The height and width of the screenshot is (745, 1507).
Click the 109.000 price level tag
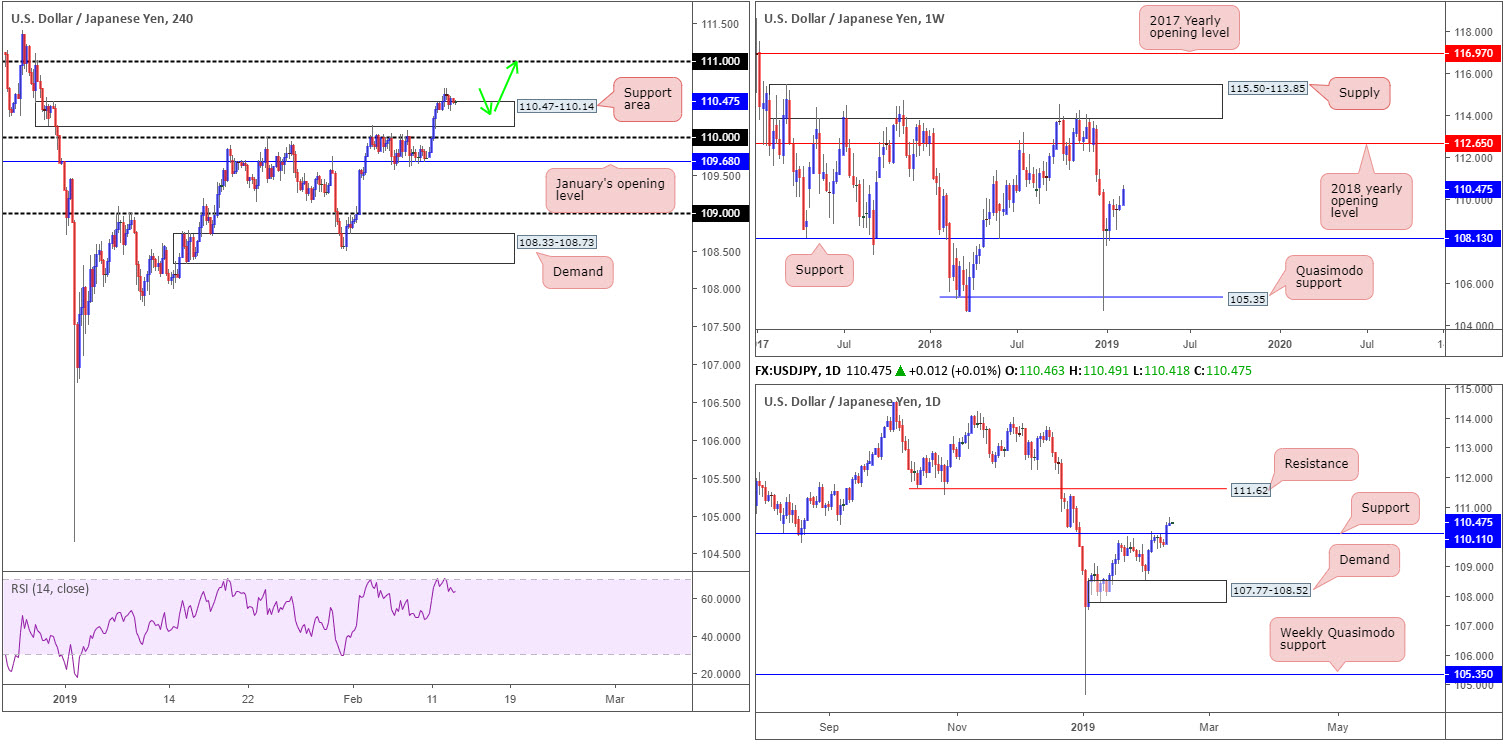point(720,213)
